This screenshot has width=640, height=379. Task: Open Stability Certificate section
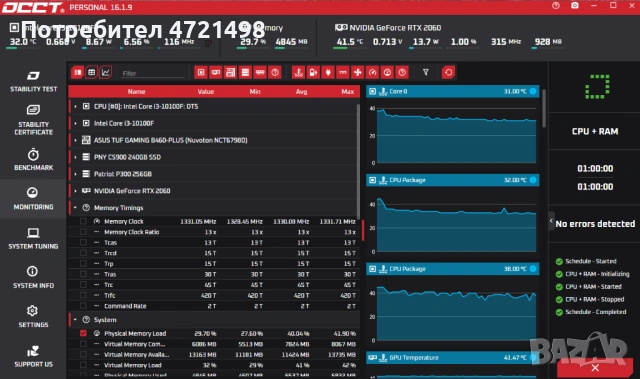(33, 120)
